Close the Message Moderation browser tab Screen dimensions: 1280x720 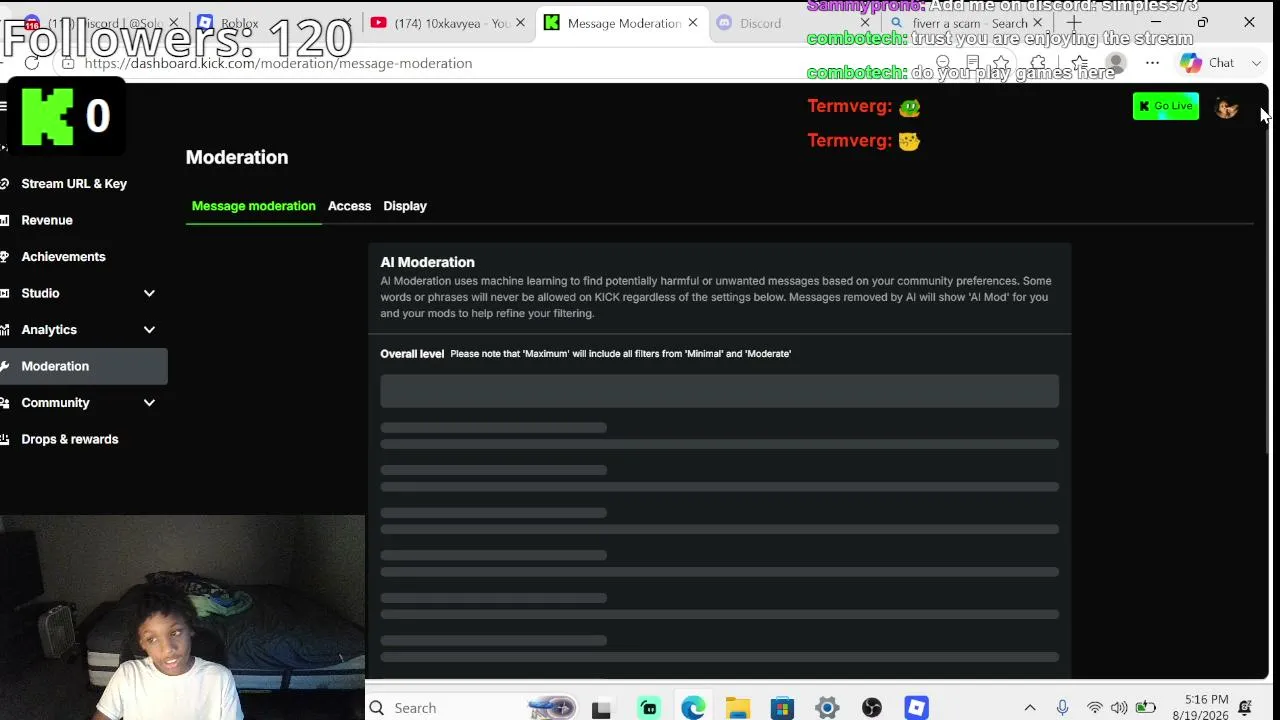tap(692, 23)
